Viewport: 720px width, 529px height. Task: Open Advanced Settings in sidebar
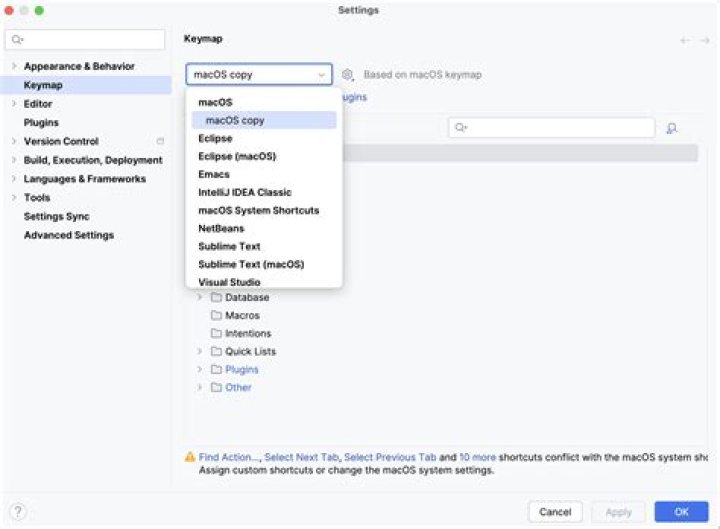[68, 235]
